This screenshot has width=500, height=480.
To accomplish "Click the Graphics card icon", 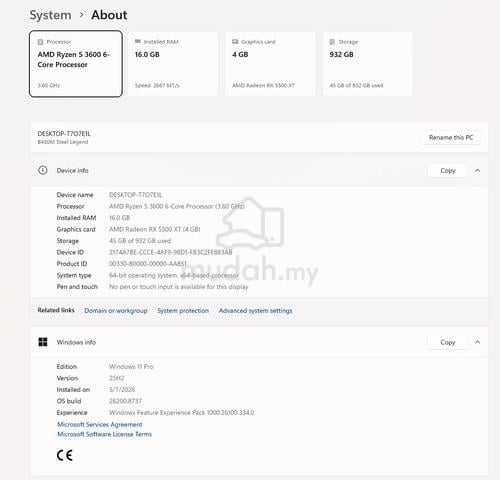I will pos(235,42).
